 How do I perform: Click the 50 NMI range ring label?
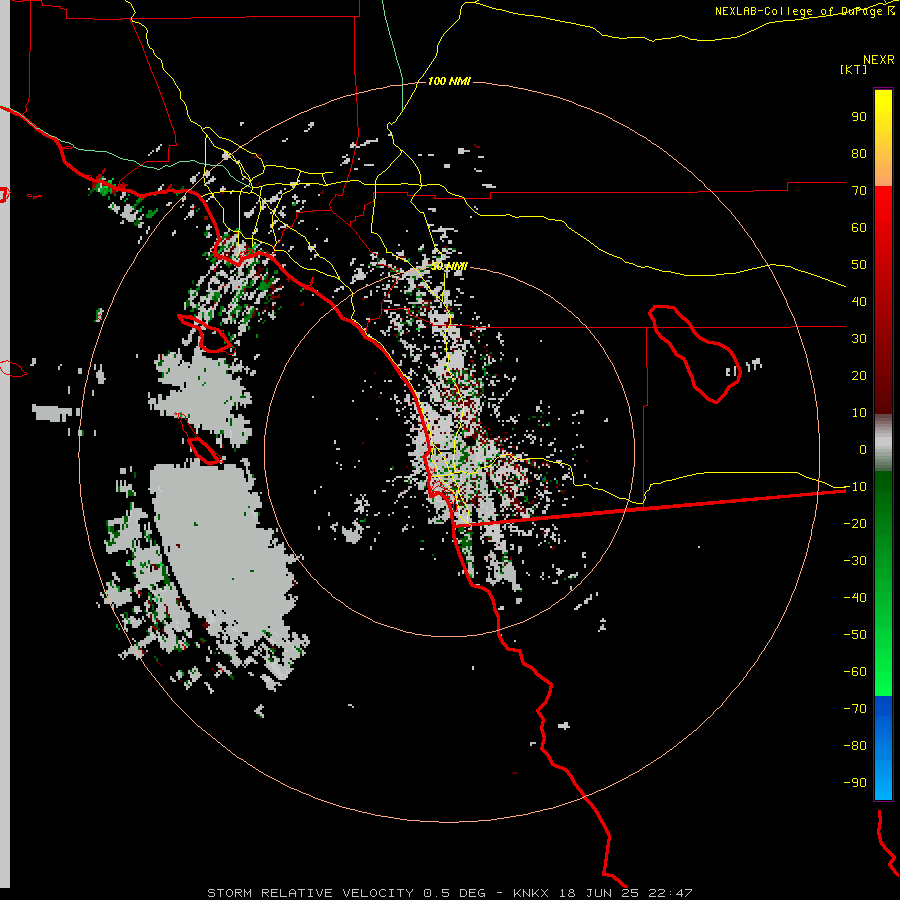[449, 267]
